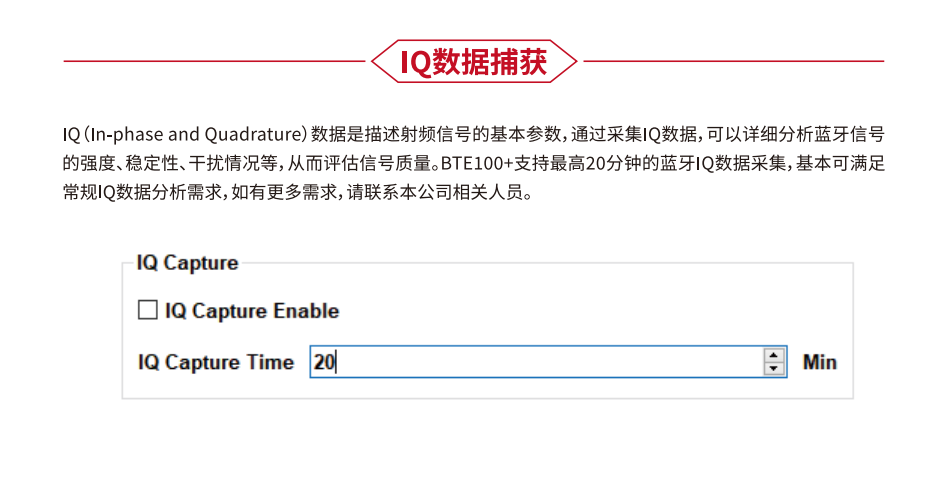This screenshot has height=504, width=951.
Task: Increase IQ Capture Time with up arrow
Action: [773, 355]
